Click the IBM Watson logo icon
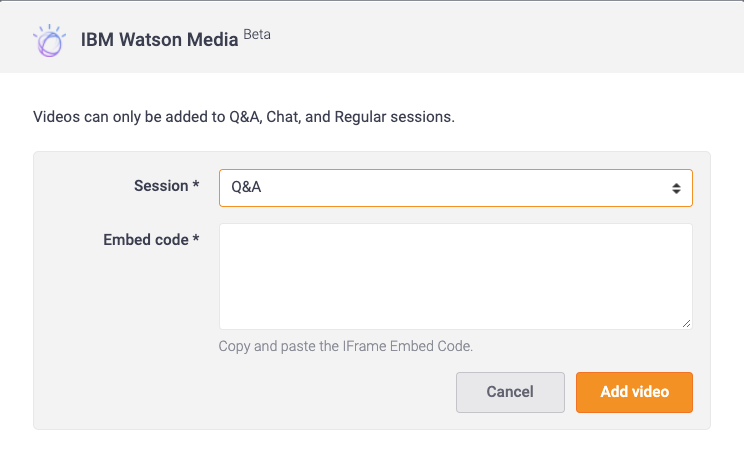The image size is (744, 474). (49, 41)
